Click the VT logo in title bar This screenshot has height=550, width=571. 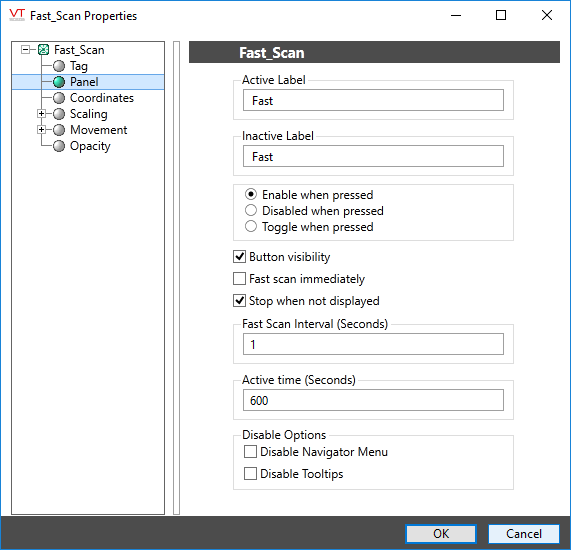[17, 15]
